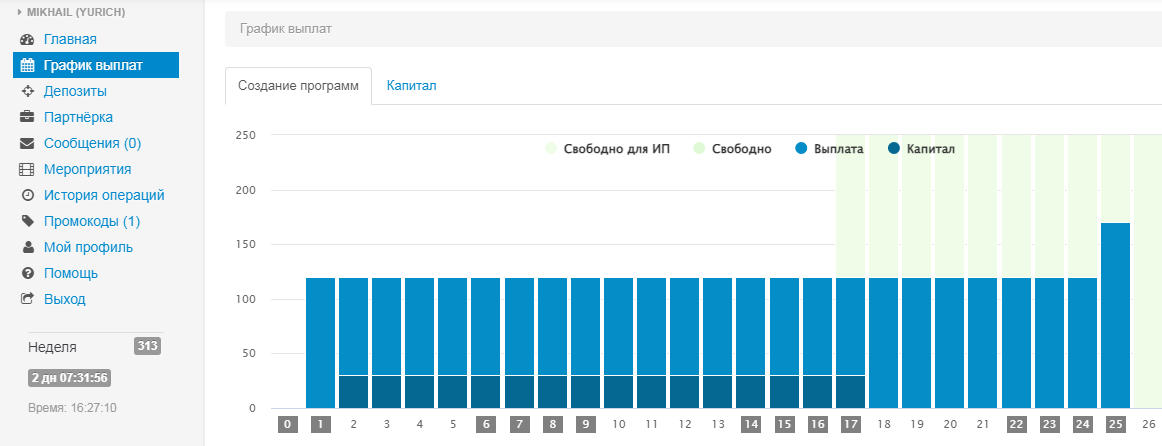Switch to the Капитал tab
Viewport: 1162px width, 446px height.
tap(411, 86)
